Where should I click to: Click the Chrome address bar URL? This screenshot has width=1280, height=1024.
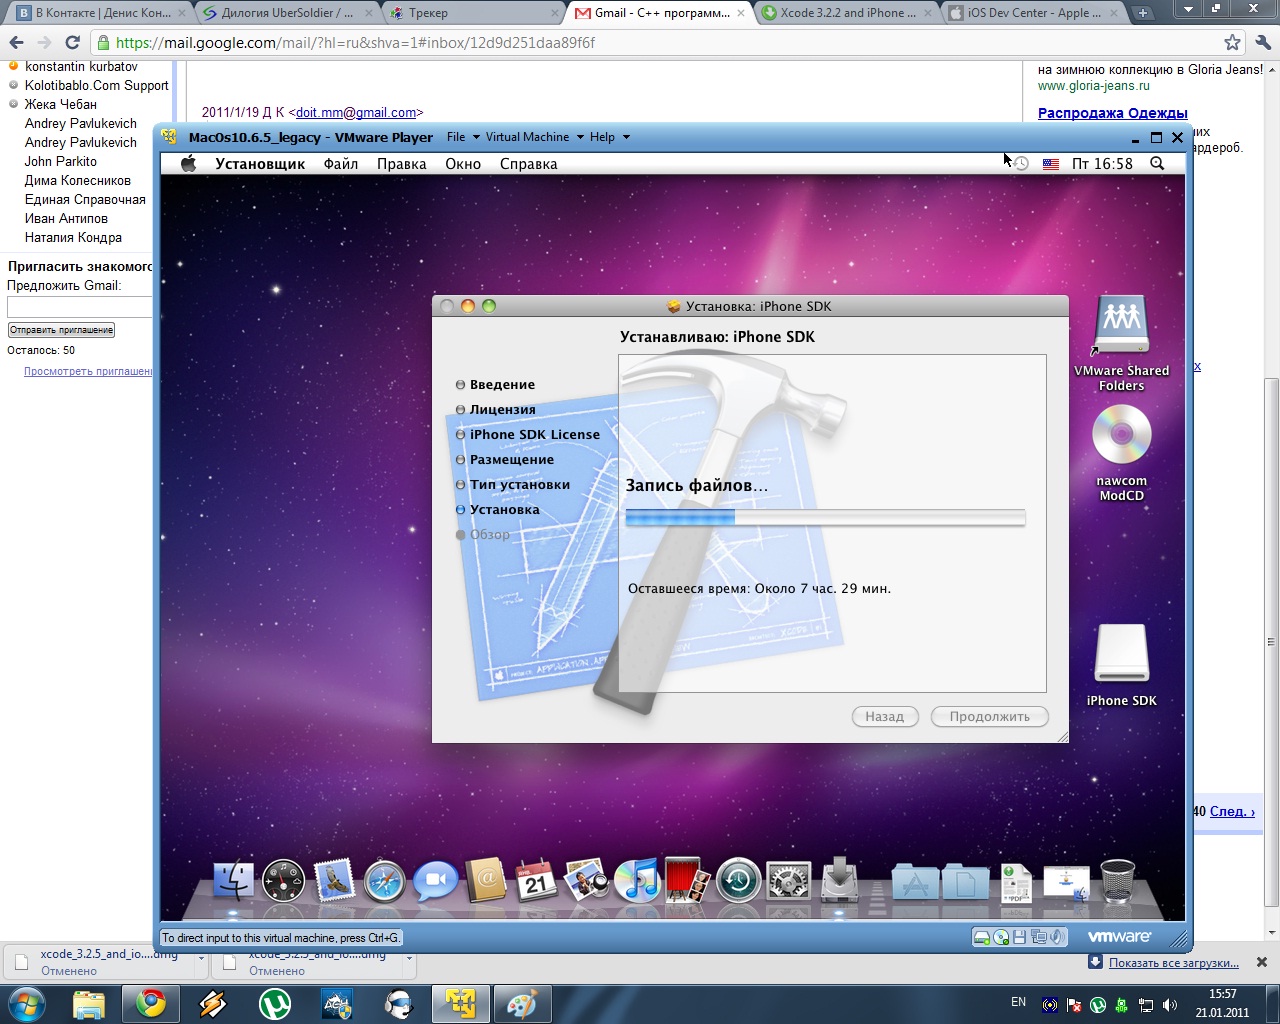click(355, 43)
